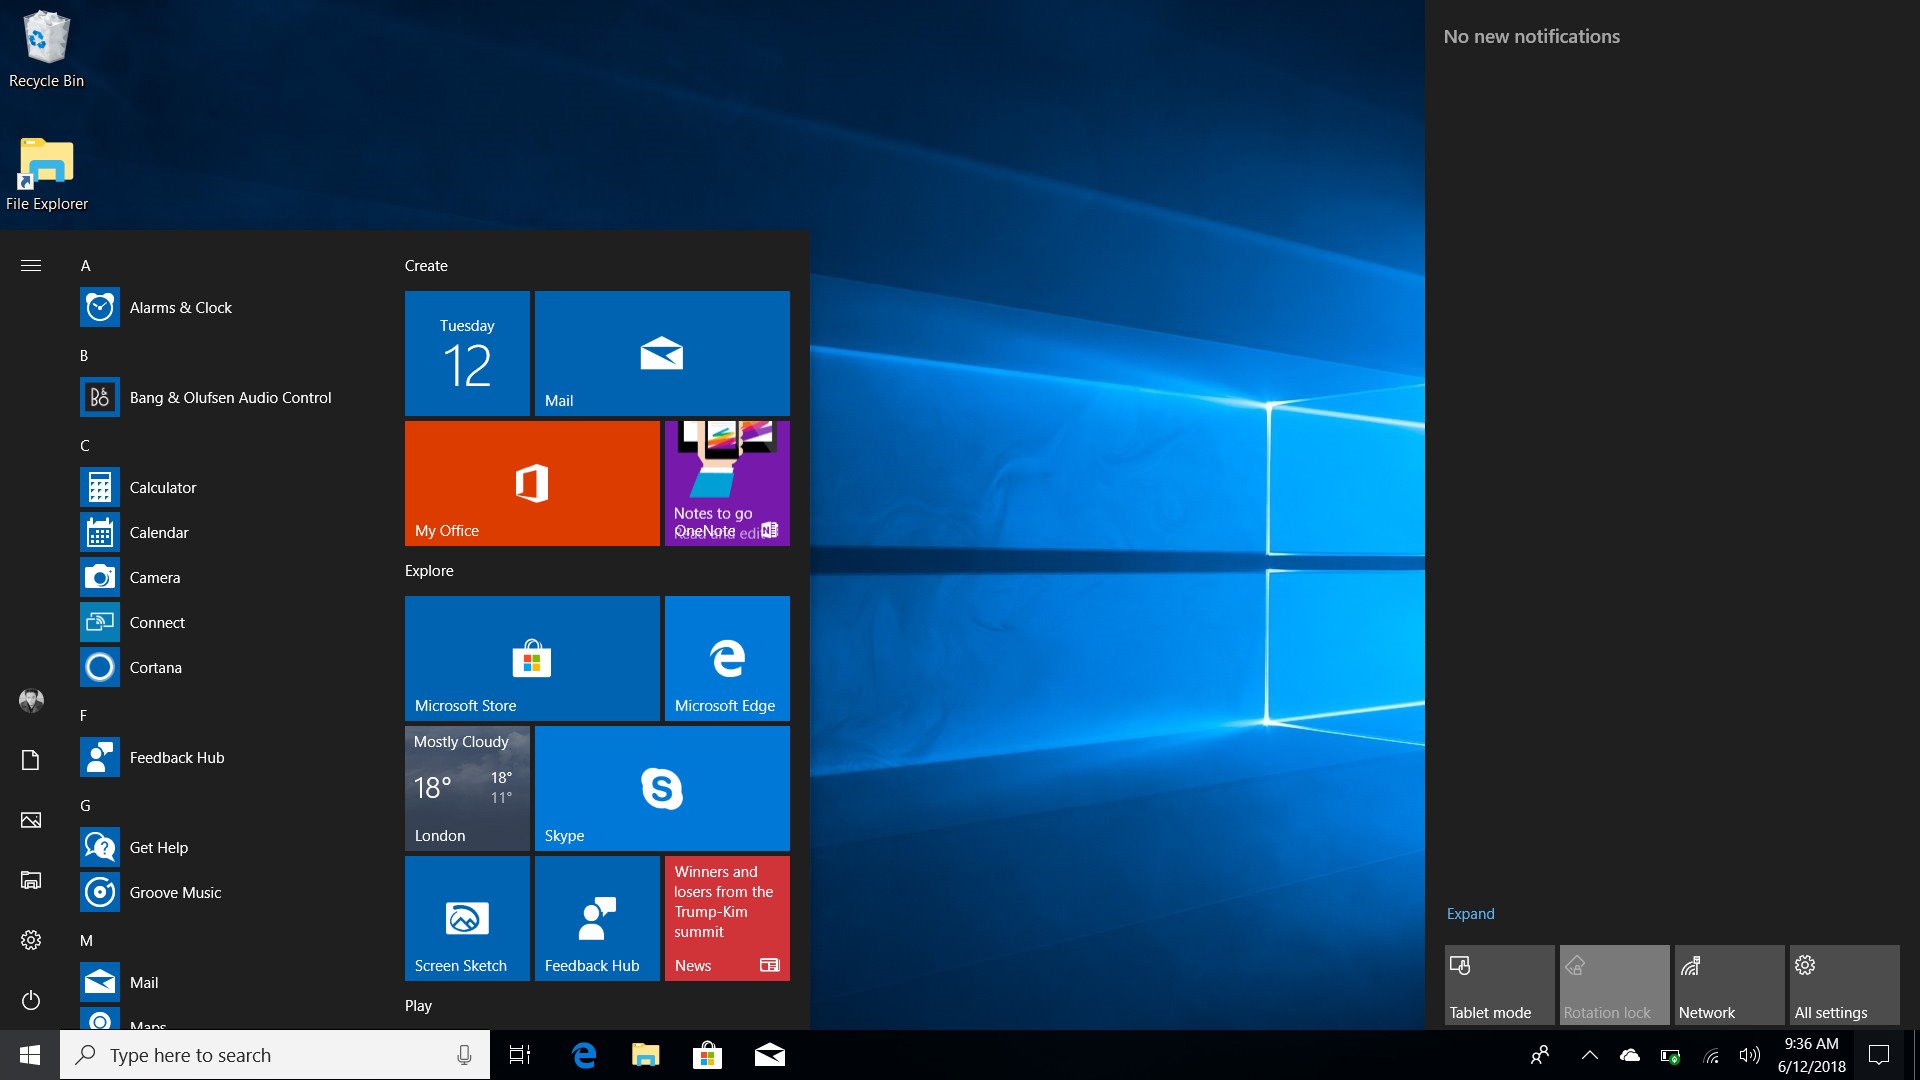Open Mail in the app list
The image size is (1920, 1080).
225,983
